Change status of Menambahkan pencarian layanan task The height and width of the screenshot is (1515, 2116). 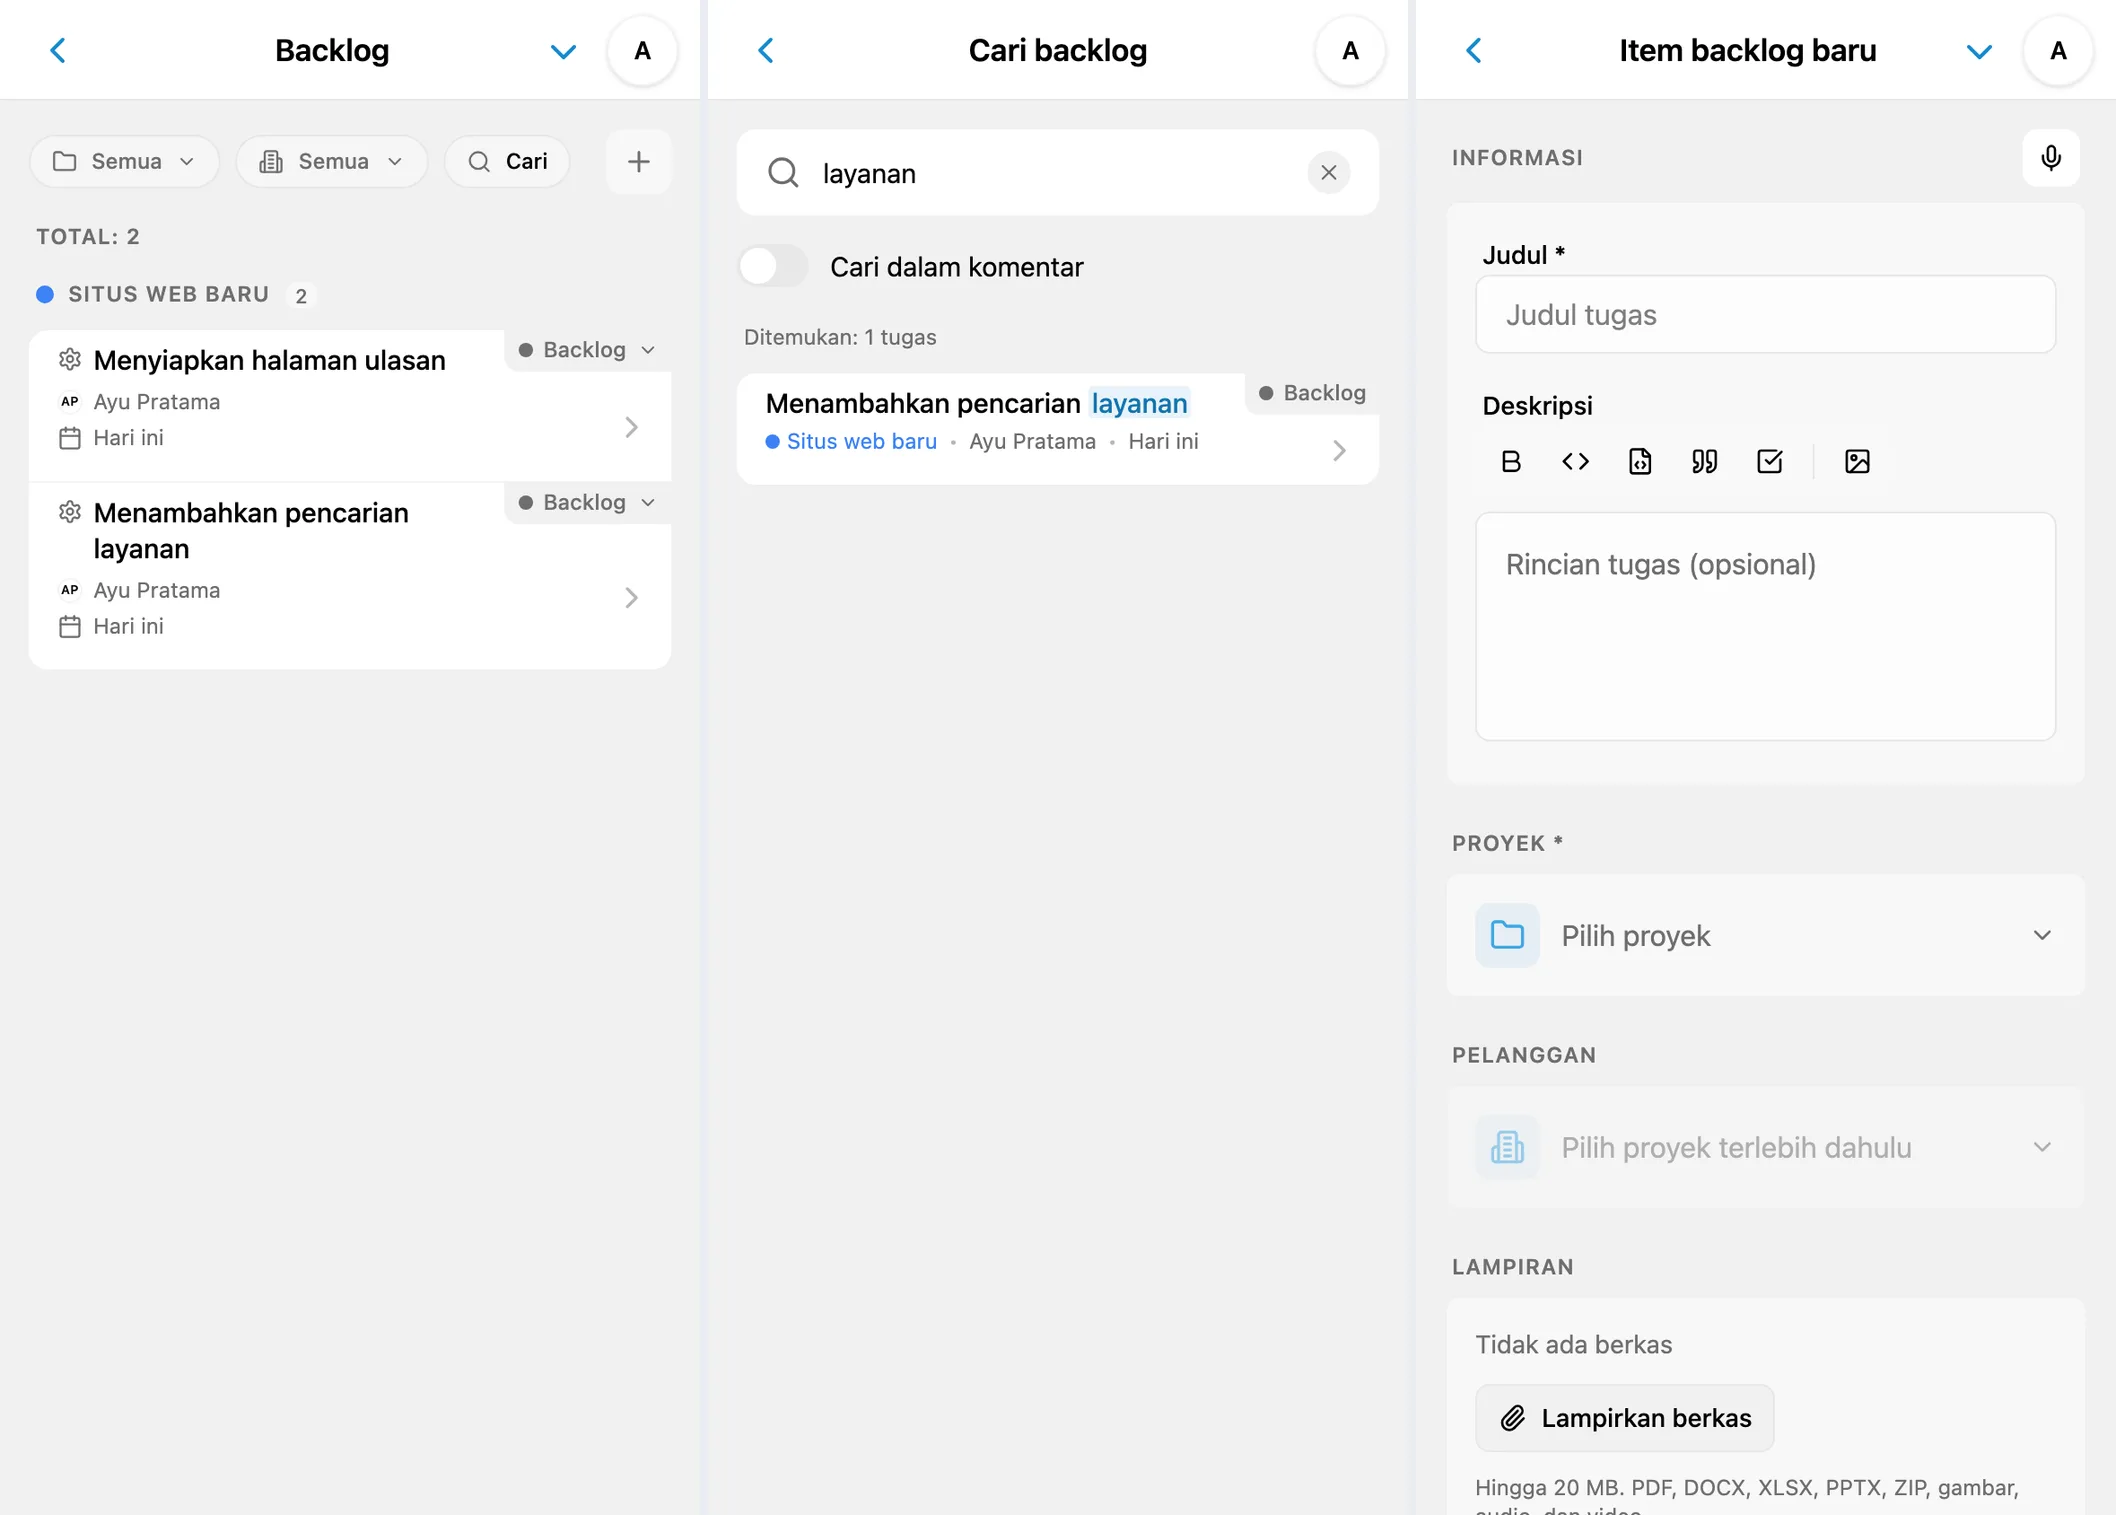coord(587,502)
